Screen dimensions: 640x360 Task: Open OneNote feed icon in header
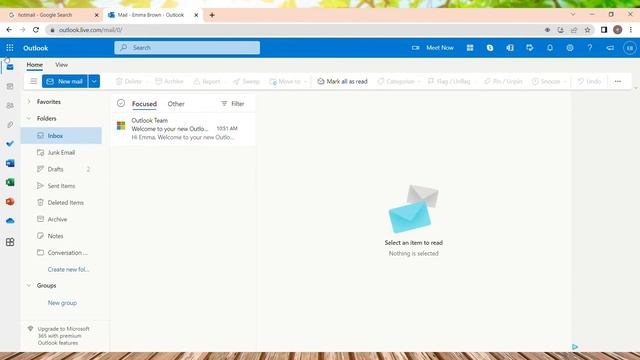(510, 48)
